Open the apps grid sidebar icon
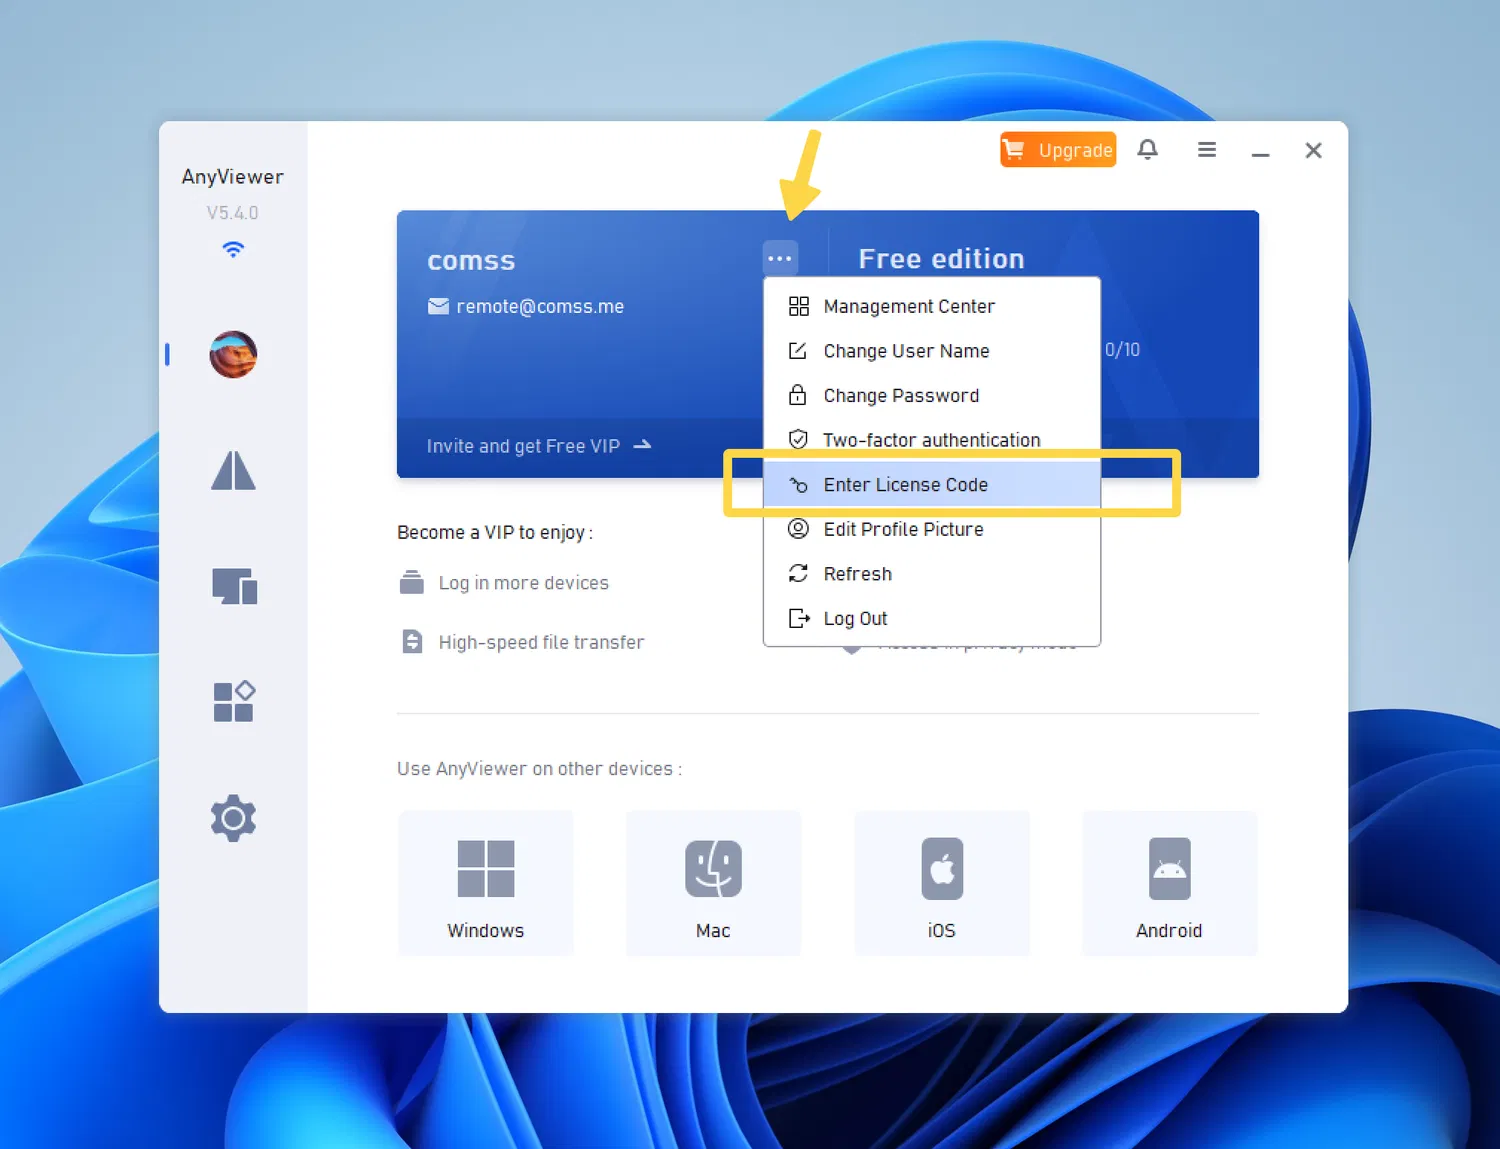Viewport: 1500px width, 1149px height. click(x=234, y=701)
